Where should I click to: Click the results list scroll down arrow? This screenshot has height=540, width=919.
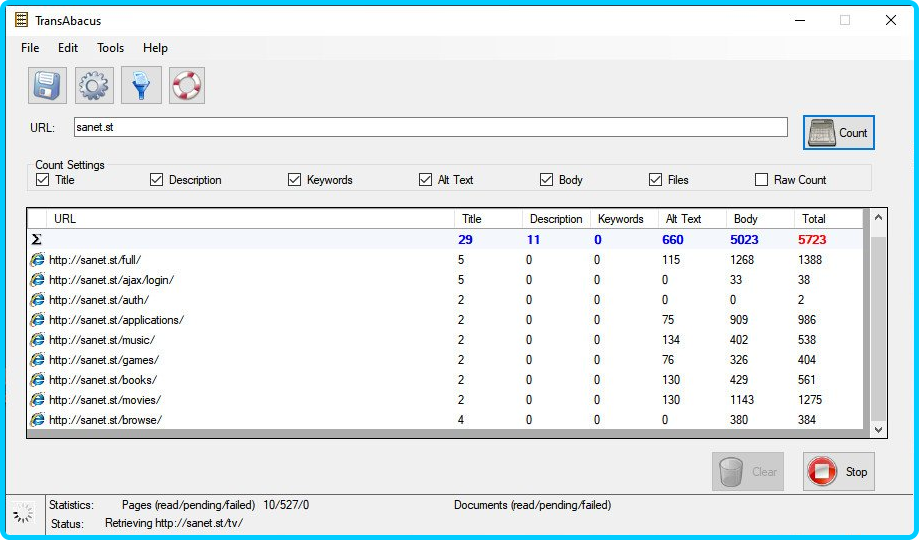(x=878, y=429)
